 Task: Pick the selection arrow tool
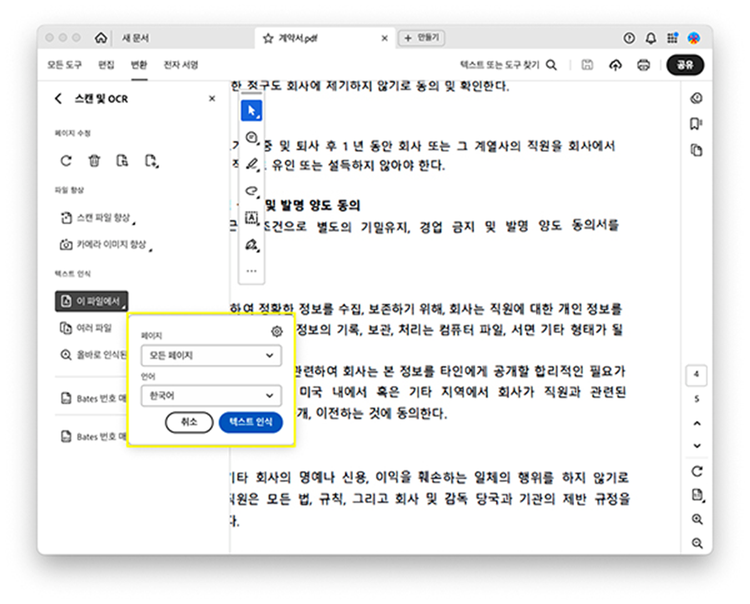point(252,110)
